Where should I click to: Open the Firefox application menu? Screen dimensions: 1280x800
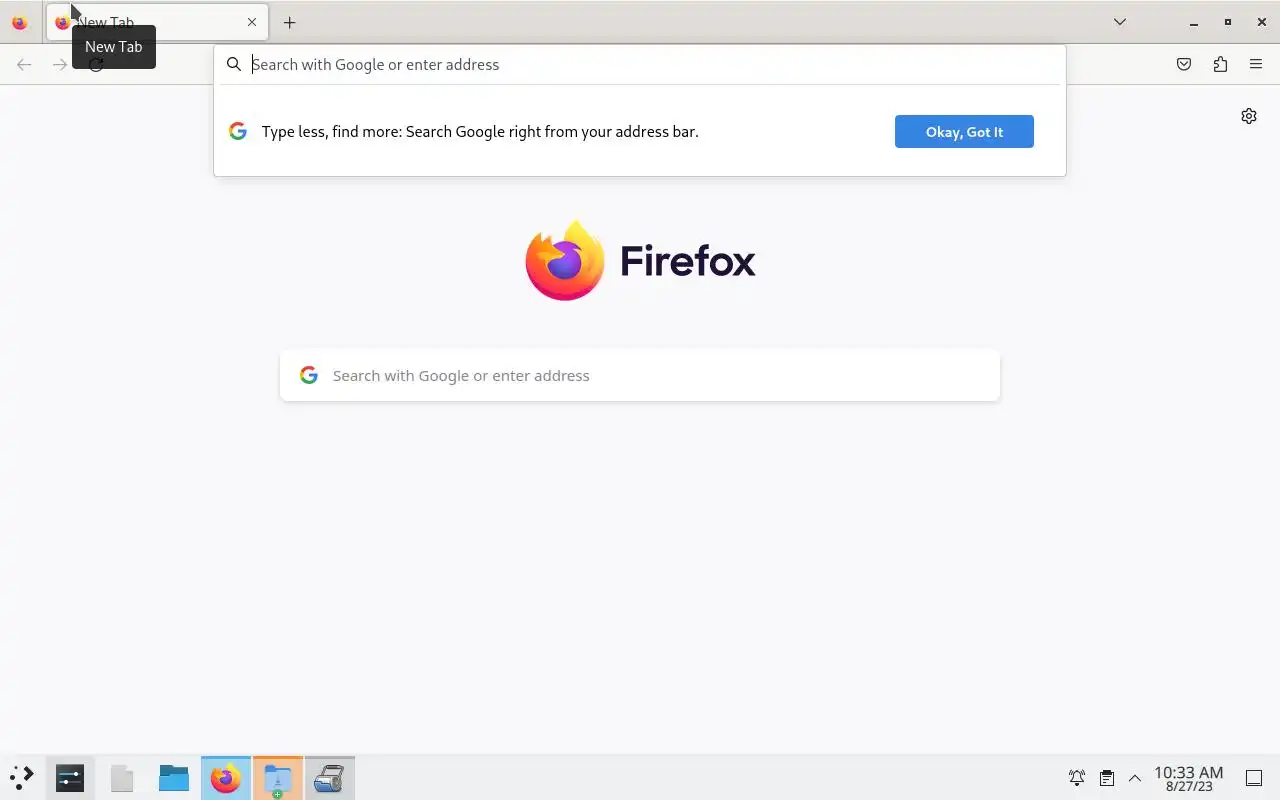(x=1256, y=64)
